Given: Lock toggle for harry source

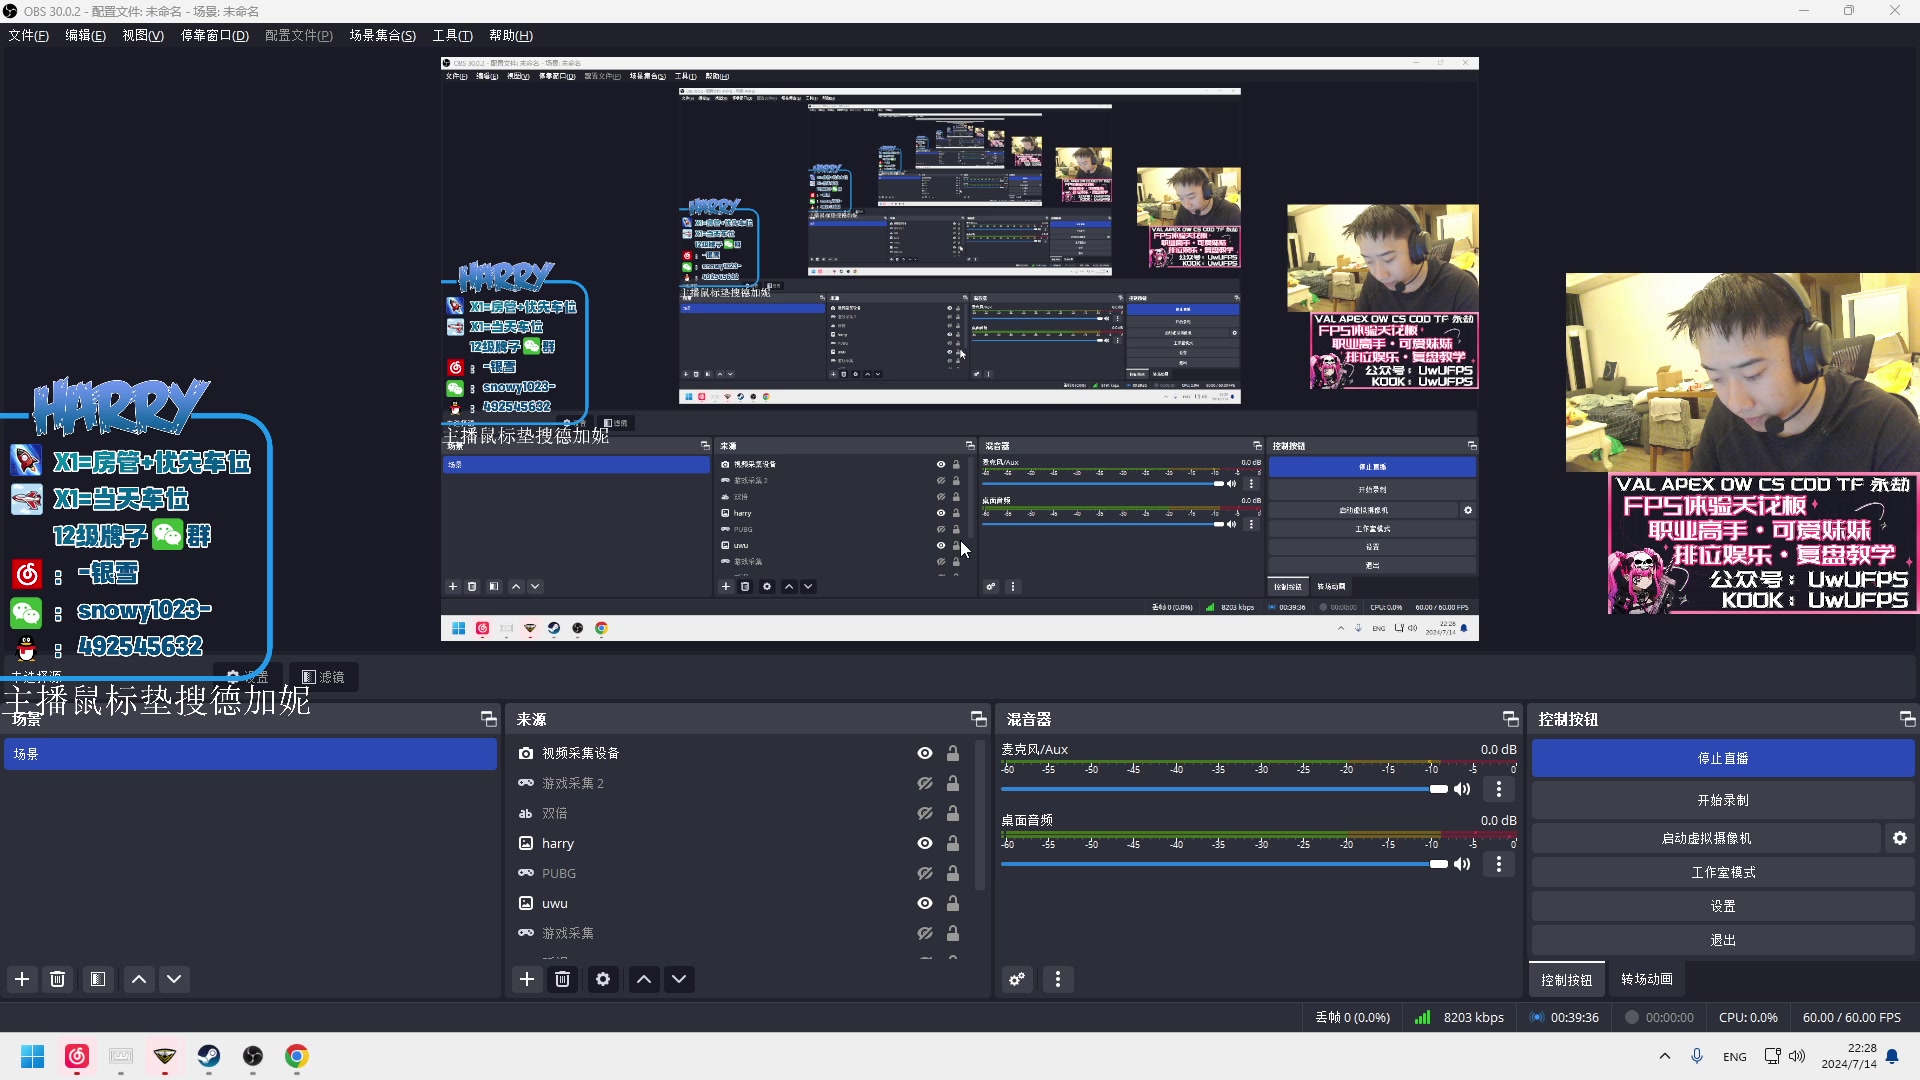Looking at the screenshot, I should (x=953, y=843).
